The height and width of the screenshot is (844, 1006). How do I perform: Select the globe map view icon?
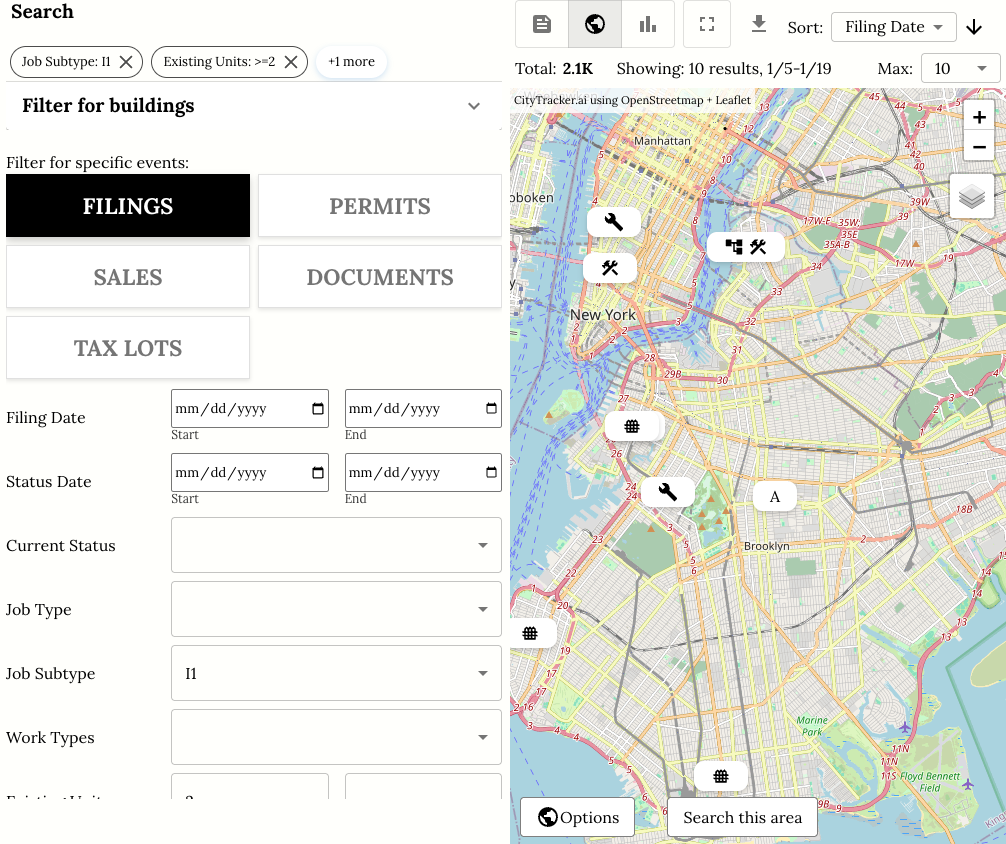(x=595, y=25)
